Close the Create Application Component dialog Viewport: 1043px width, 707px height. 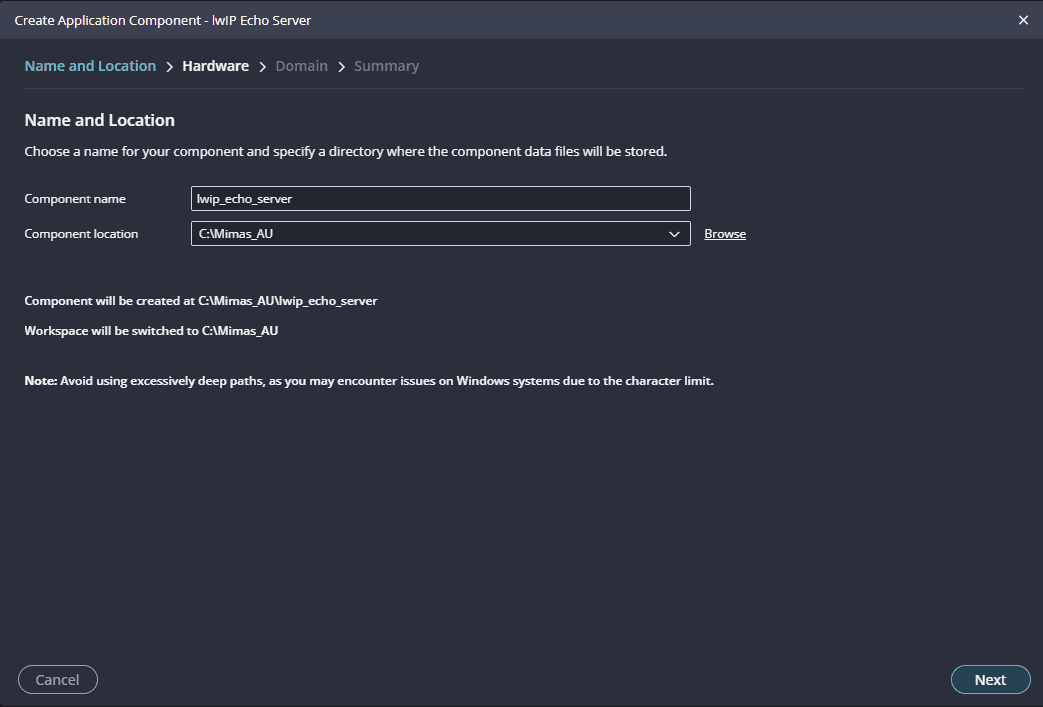pyautogui.click(x=1023, y=20)
